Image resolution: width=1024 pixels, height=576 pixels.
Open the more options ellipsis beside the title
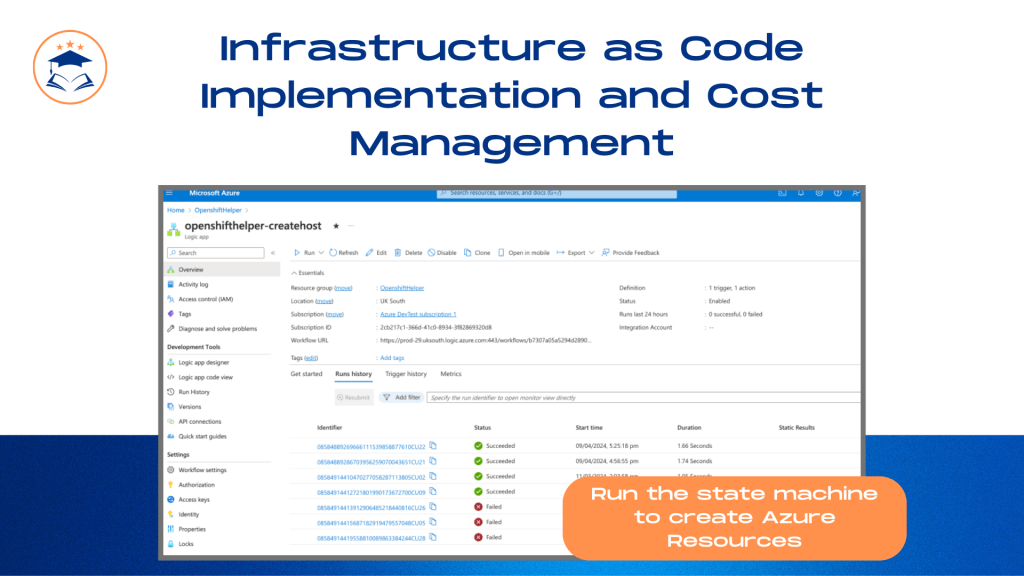pos(351,226)
